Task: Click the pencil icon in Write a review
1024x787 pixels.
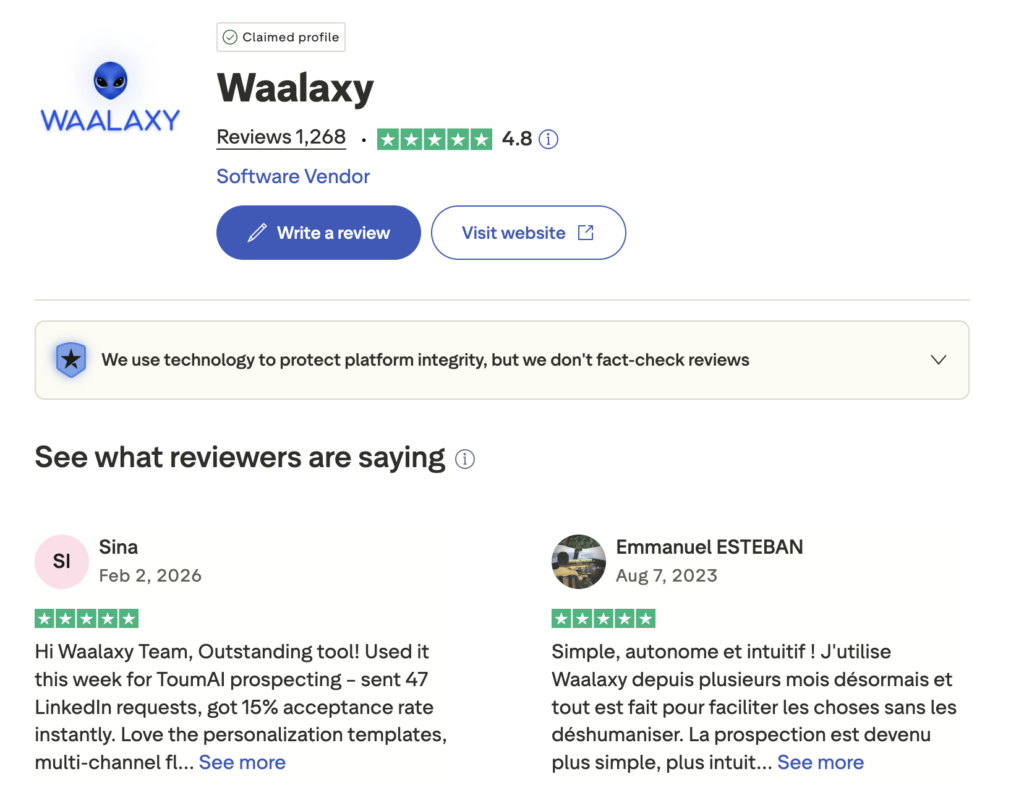Action: tap(257, 233)
